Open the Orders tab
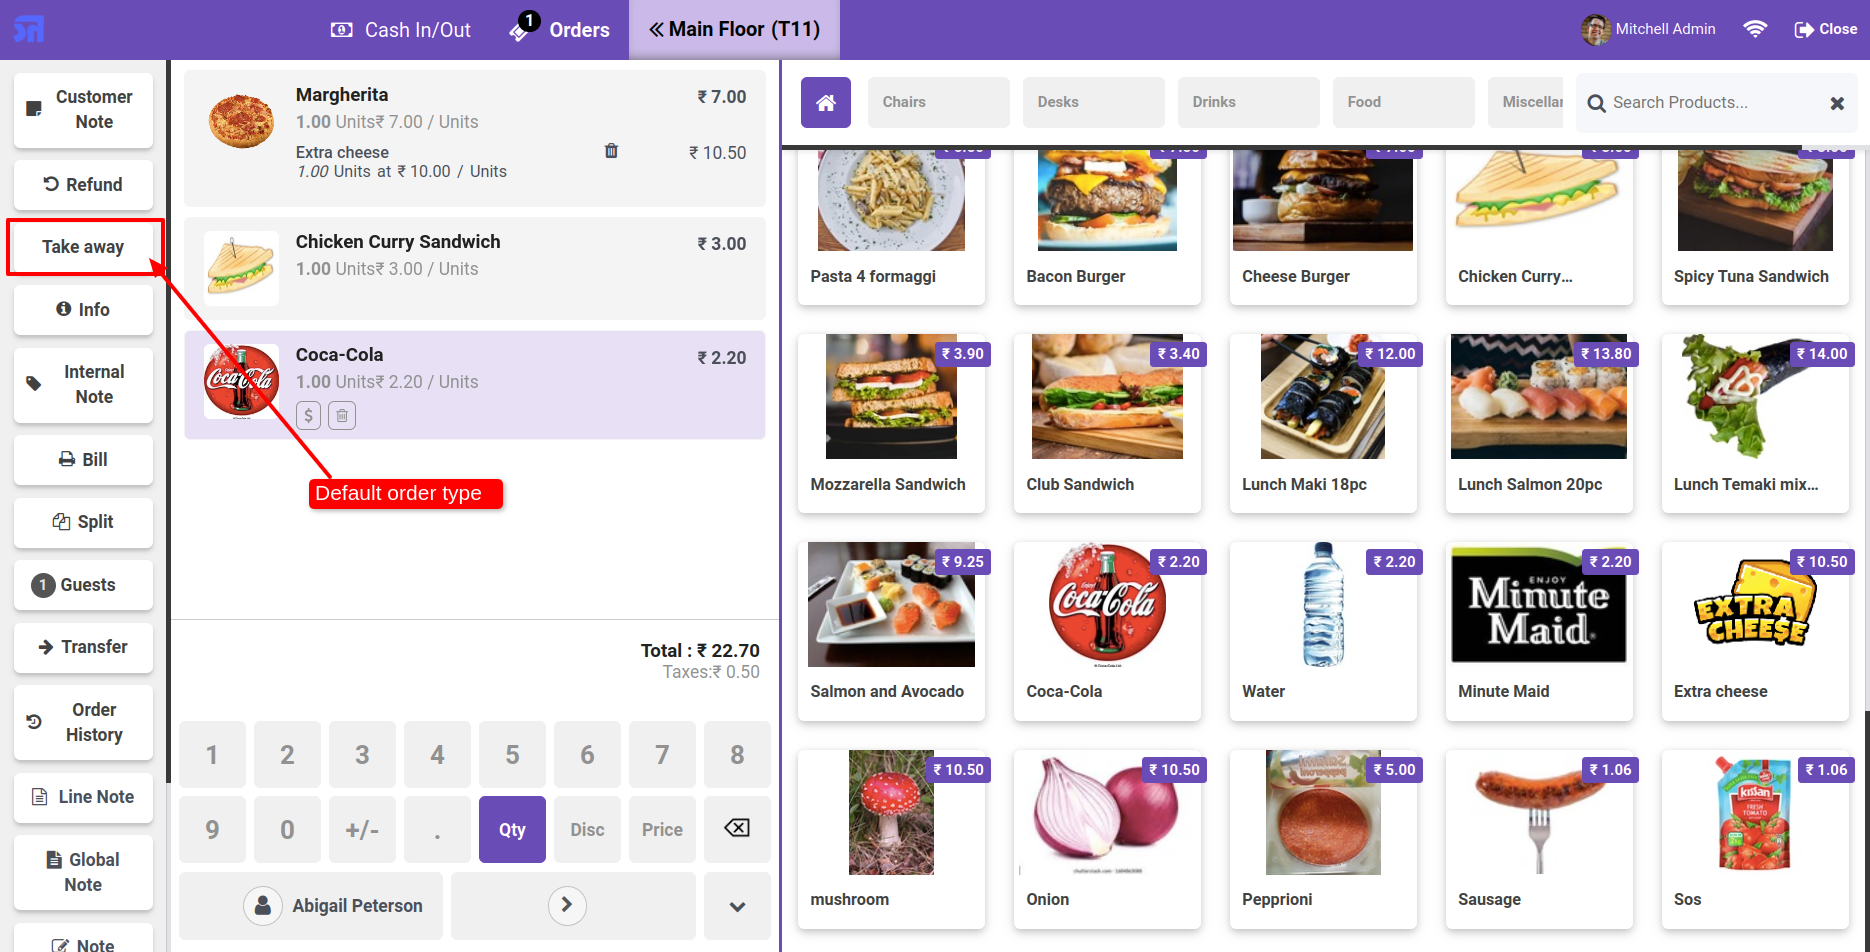The height and width of the screenshot is (952, 1870). (560, 29)
